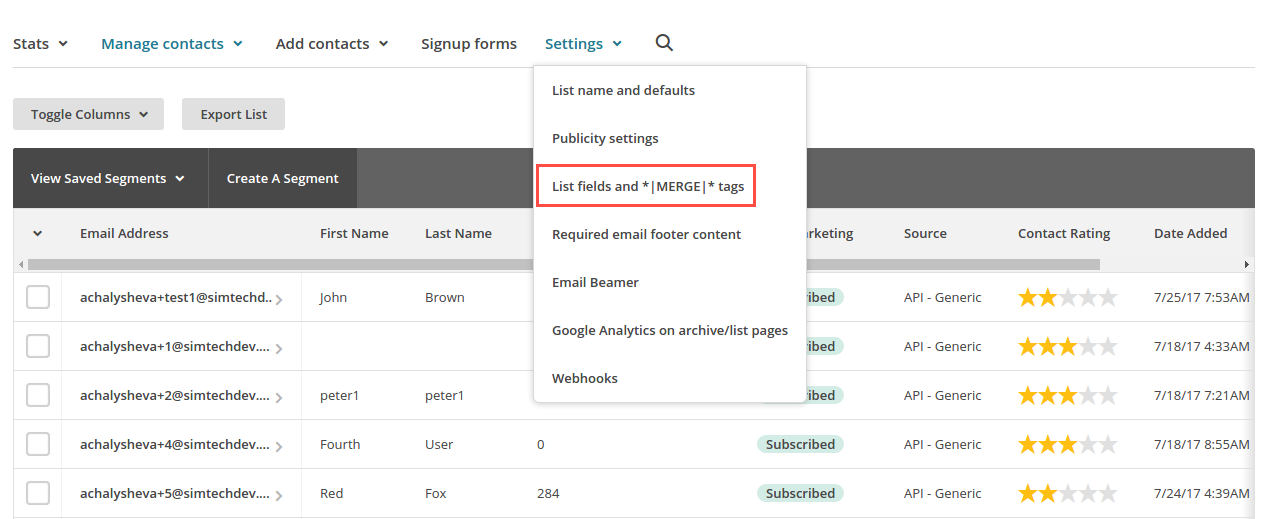Click Subscribed badge in Red Fox row
The image size is (1262, 519).
(800, 493)
